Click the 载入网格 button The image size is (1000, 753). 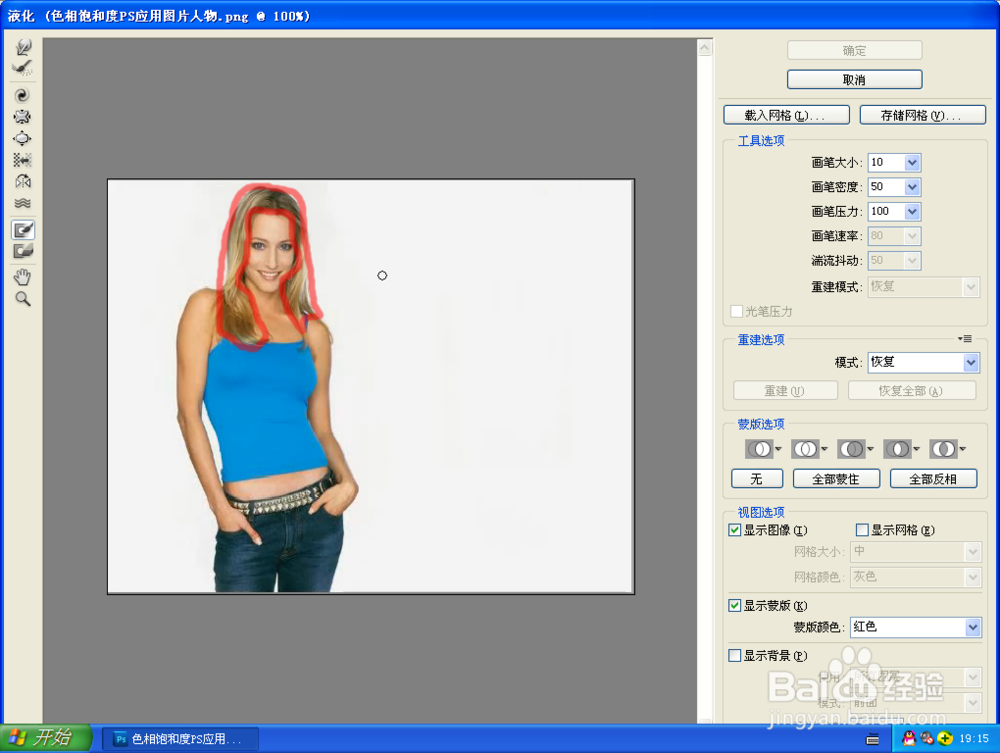(786, 115)
